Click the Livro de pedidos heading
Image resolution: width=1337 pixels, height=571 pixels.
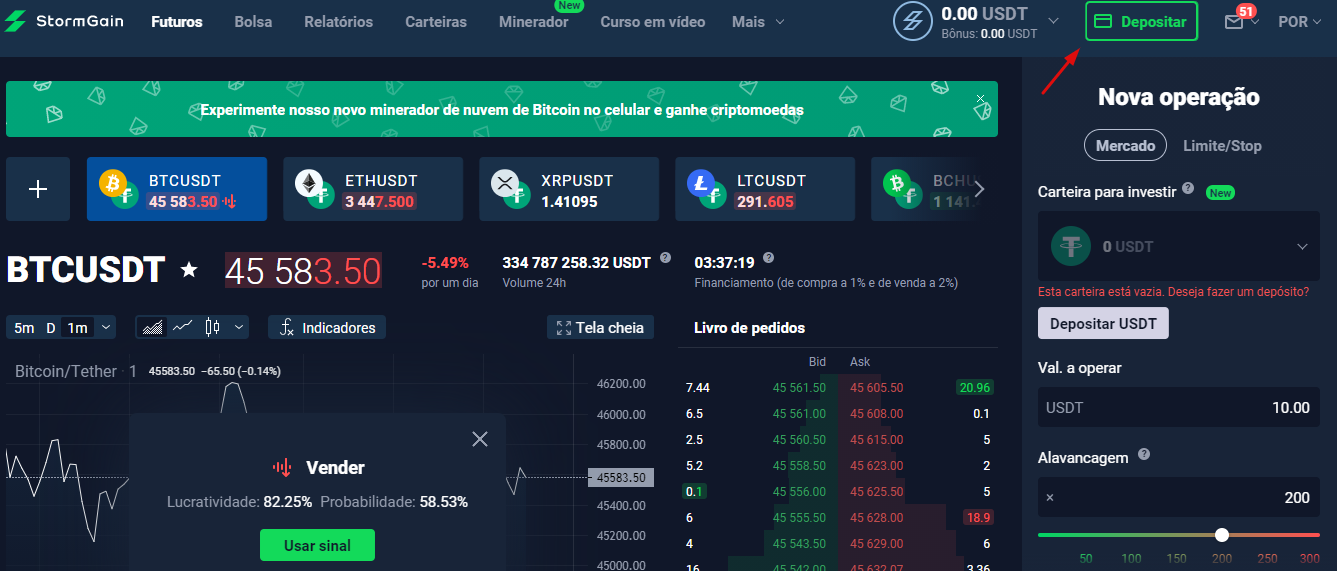click(x=749, y=327)
